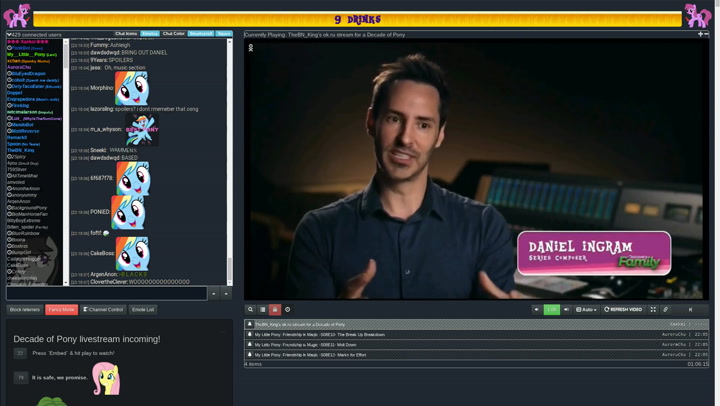Screen dimensions: 720x406
Task: Click the link icon beside the fullscreen button
Action: (666, 310)
